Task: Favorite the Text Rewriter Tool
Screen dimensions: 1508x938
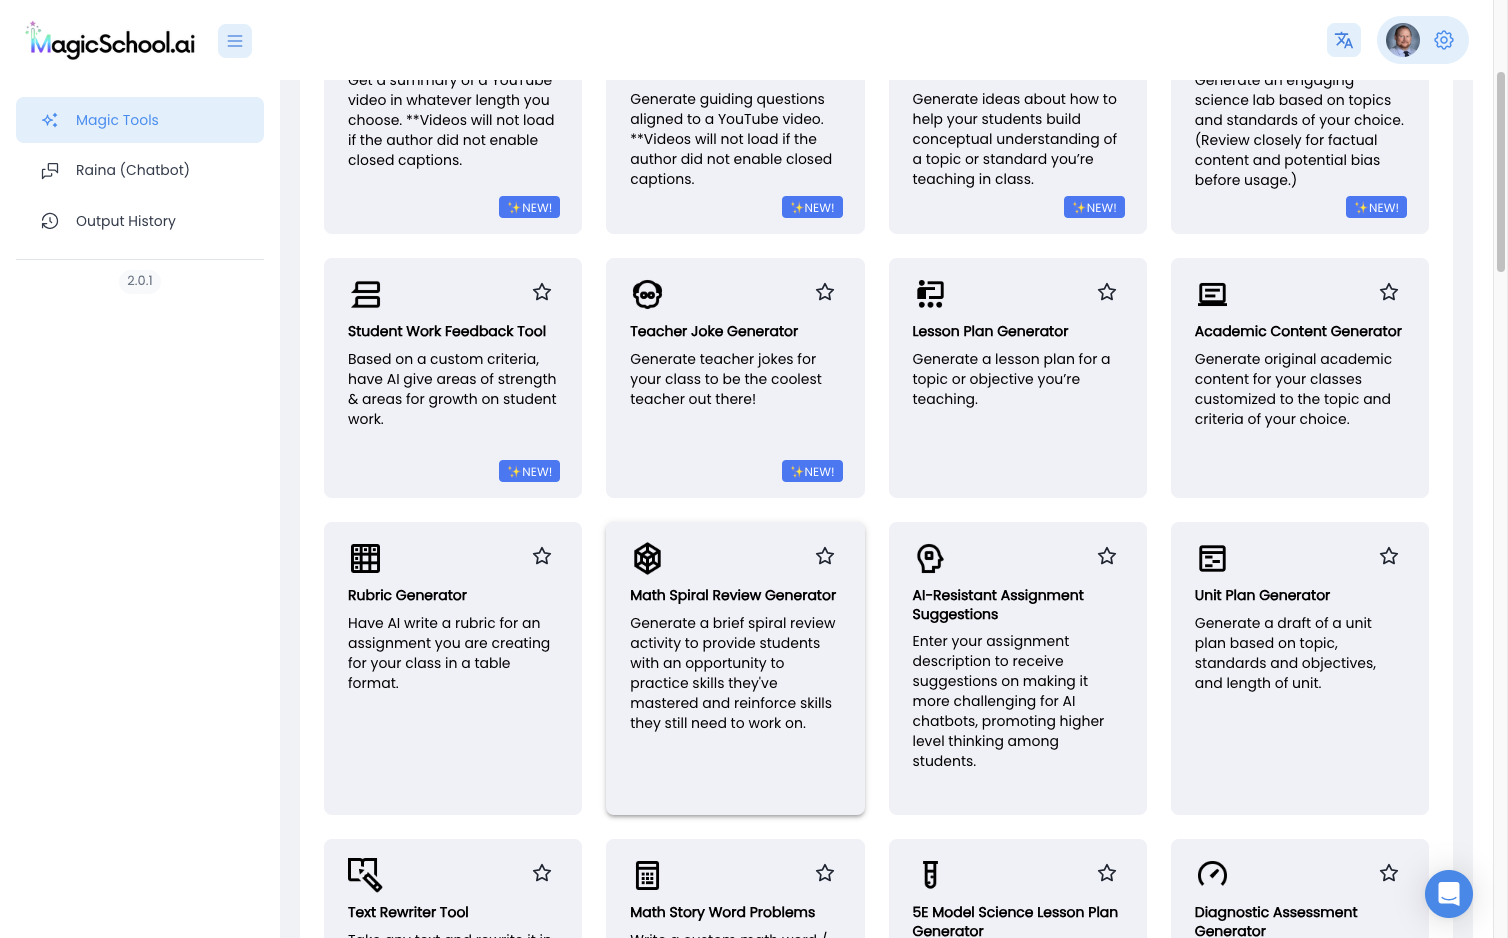Action: coord(542,873)
